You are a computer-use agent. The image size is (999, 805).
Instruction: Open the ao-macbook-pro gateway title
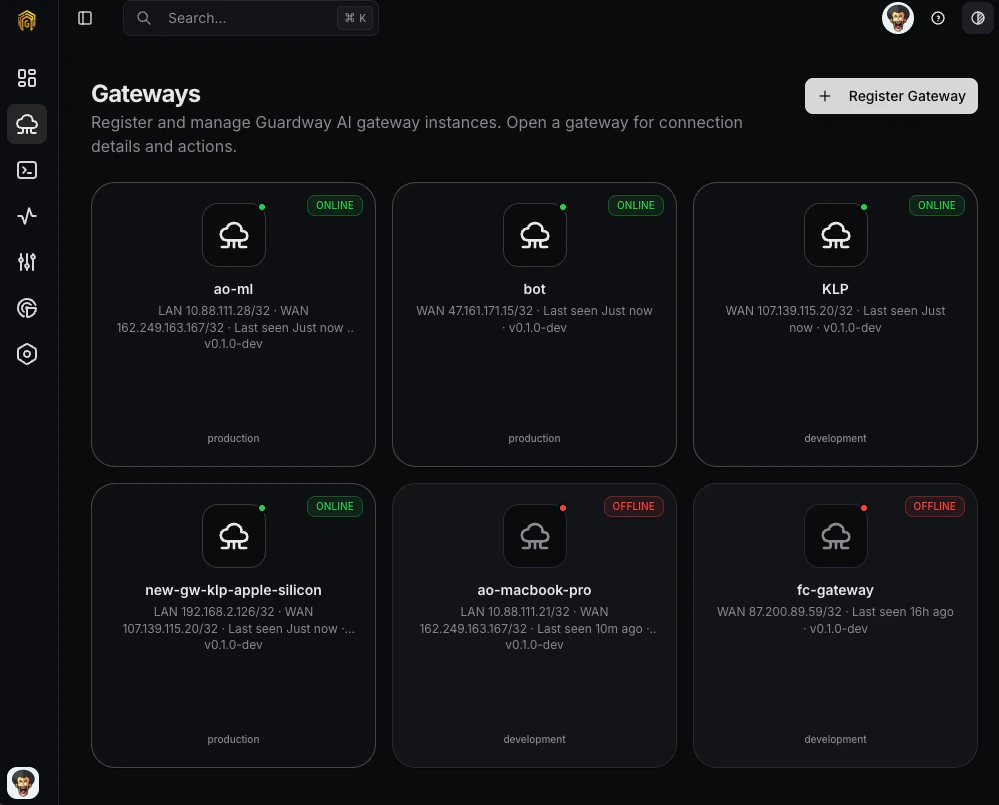535,590
